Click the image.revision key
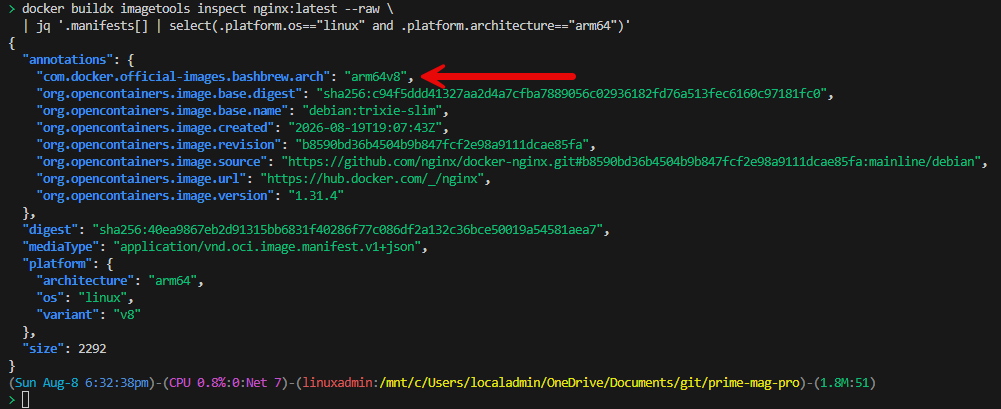Viewport: 1001px width, 409px height. tap(158, 144)
